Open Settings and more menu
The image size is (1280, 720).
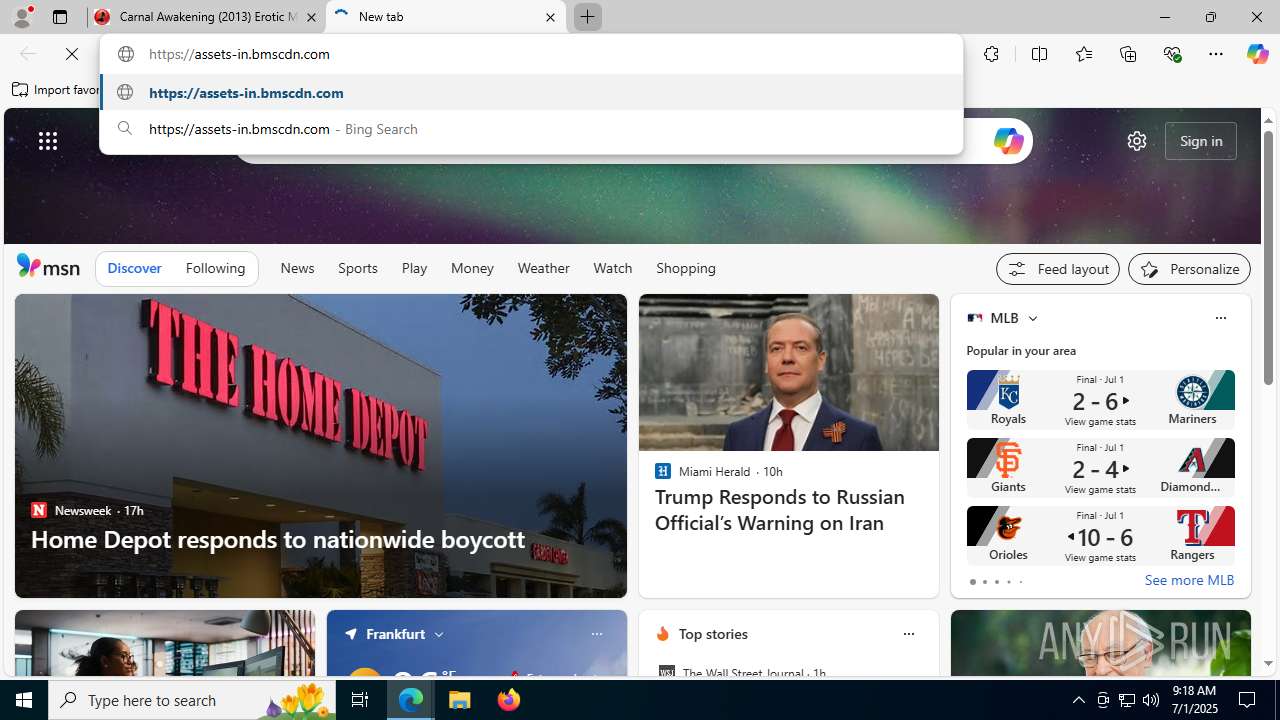tap(1216, 54)
